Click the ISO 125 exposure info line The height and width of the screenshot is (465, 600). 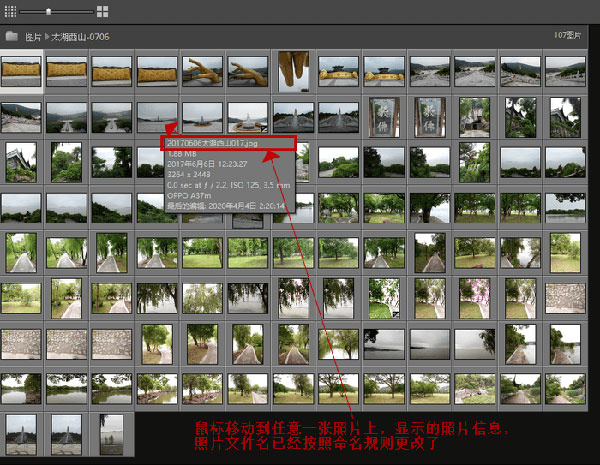pos(228,185)
